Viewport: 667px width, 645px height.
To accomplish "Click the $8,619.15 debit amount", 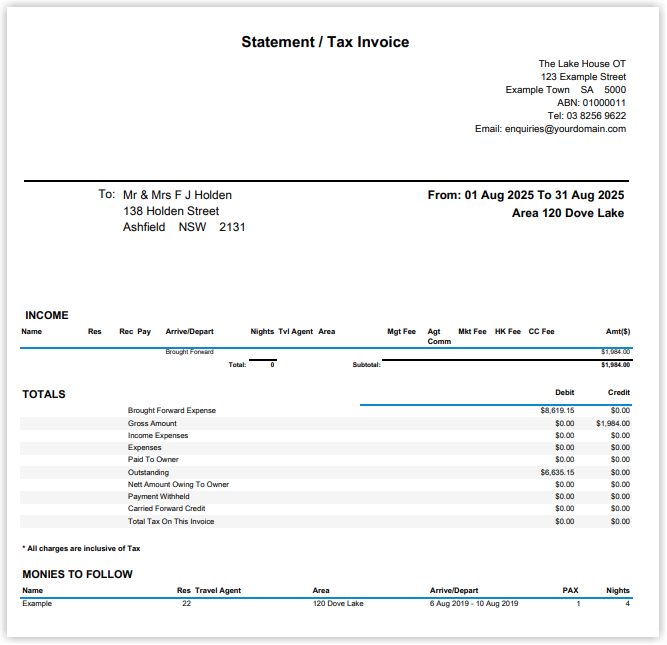I will click(557, 411).
